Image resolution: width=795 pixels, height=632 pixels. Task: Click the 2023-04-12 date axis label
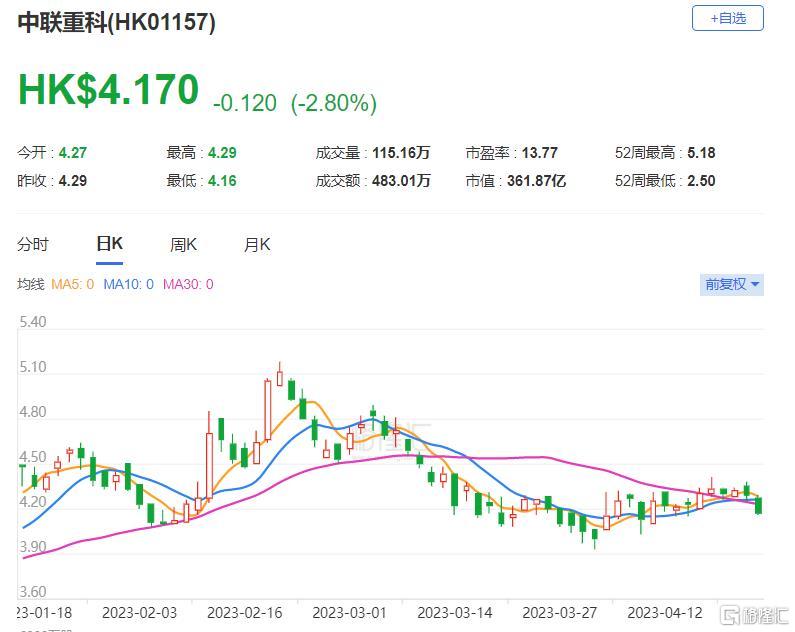[x=665, y=613]
